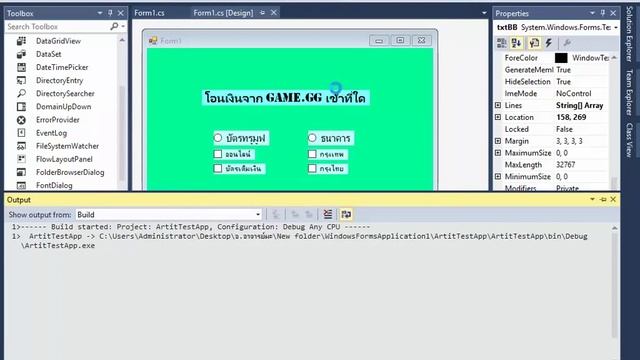This screenshot has width=640, height=360.
Task: Select the โอนเงินจาก GAME.GG label
Action: pos(286,98)
